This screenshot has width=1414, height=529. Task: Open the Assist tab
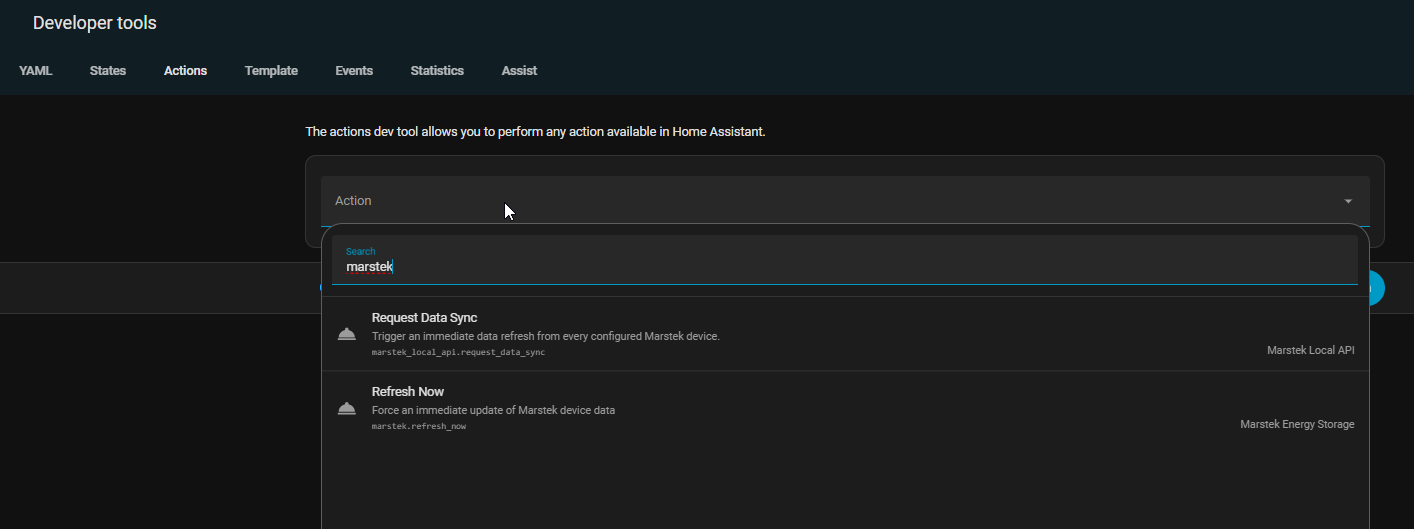pyautogui.click(x=519, y=71)
